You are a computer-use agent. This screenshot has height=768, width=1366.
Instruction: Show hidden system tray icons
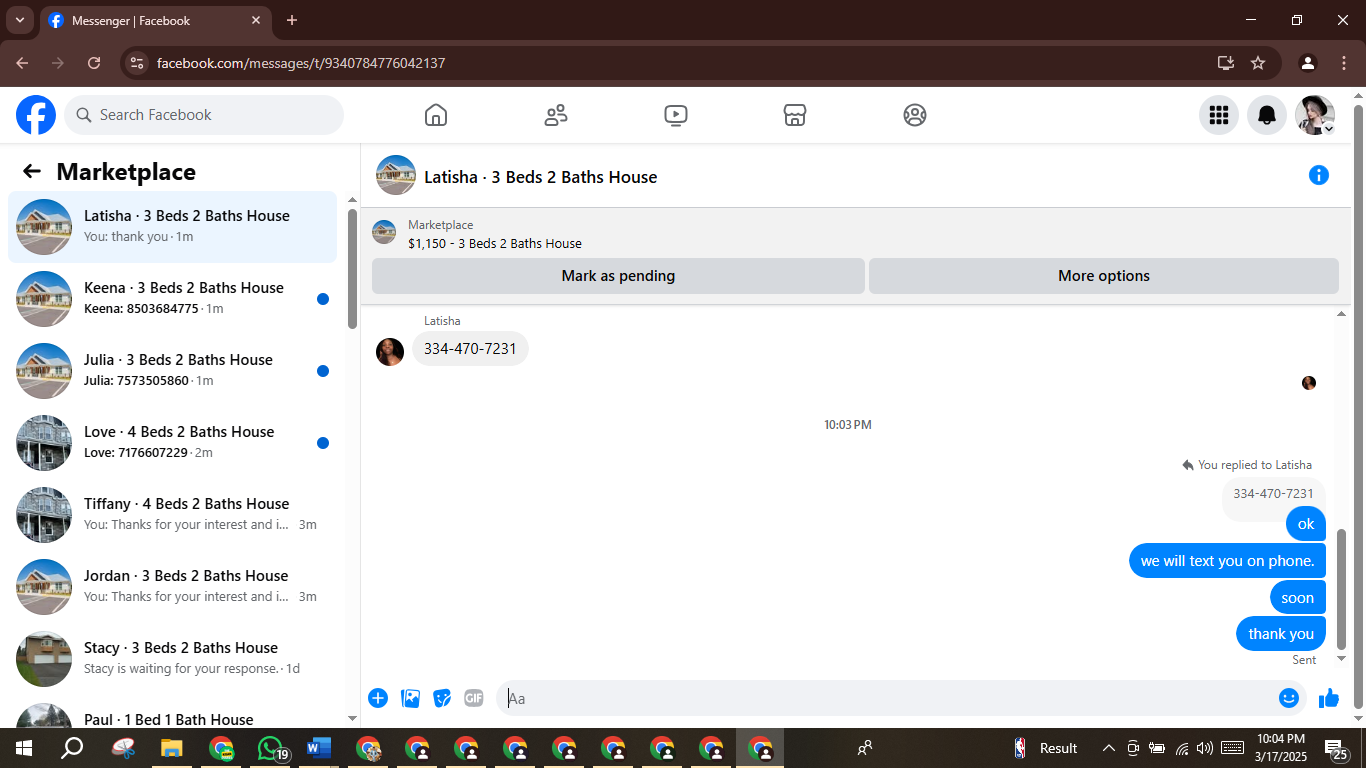click(1108, 748)
